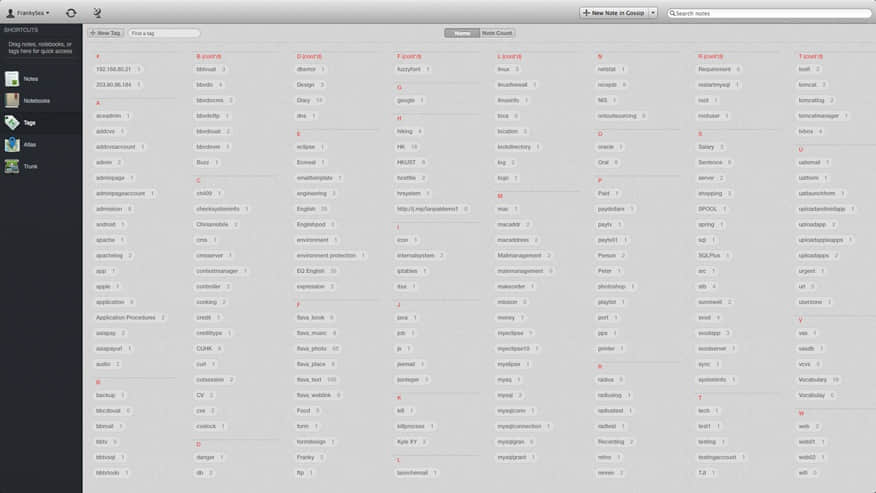Click the New Tag button

click(x=106, y=33)
